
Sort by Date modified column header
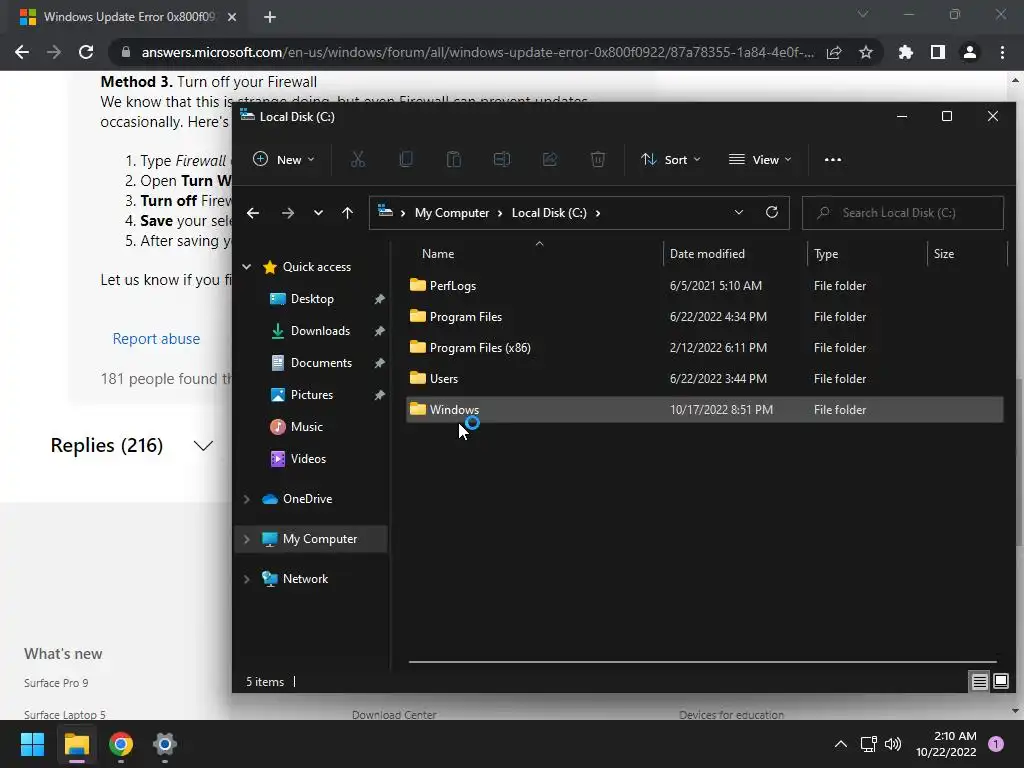[707, 253]
